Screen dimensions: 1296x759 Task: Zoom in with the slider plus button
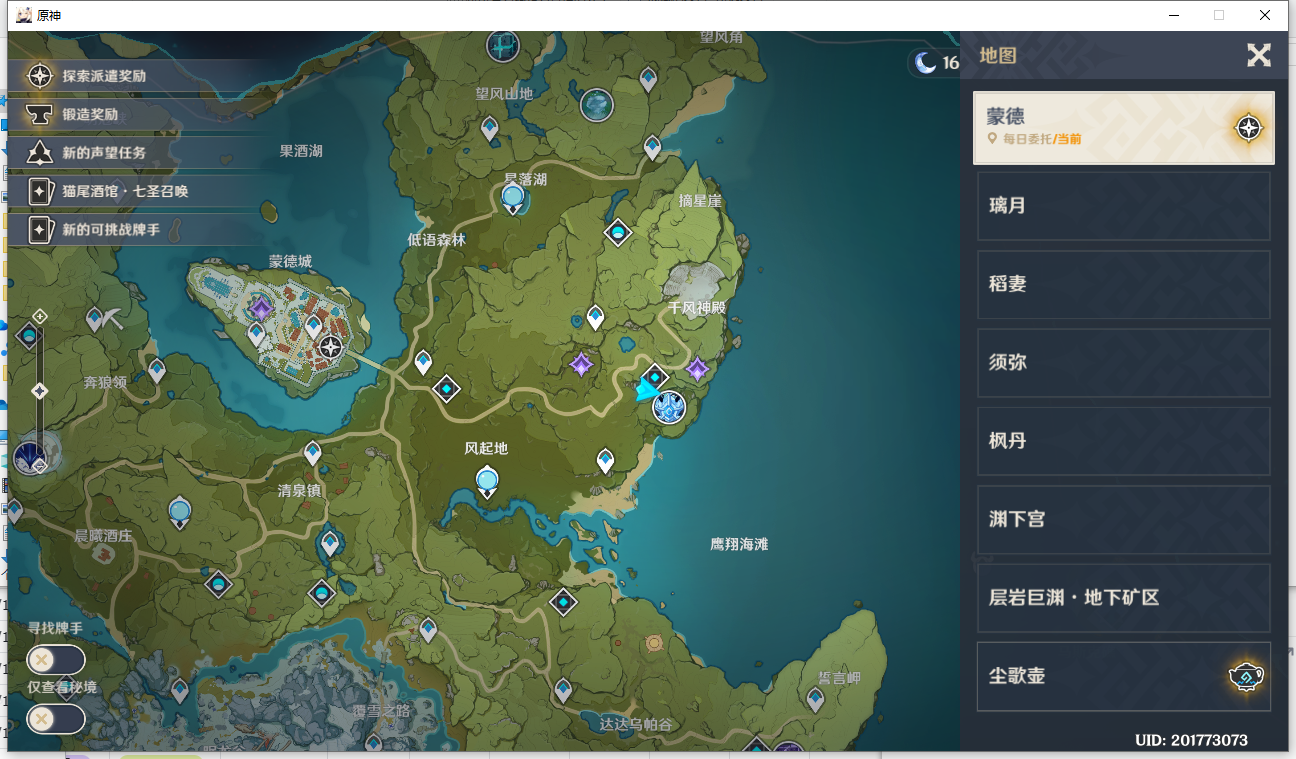(x=40, y=317)
